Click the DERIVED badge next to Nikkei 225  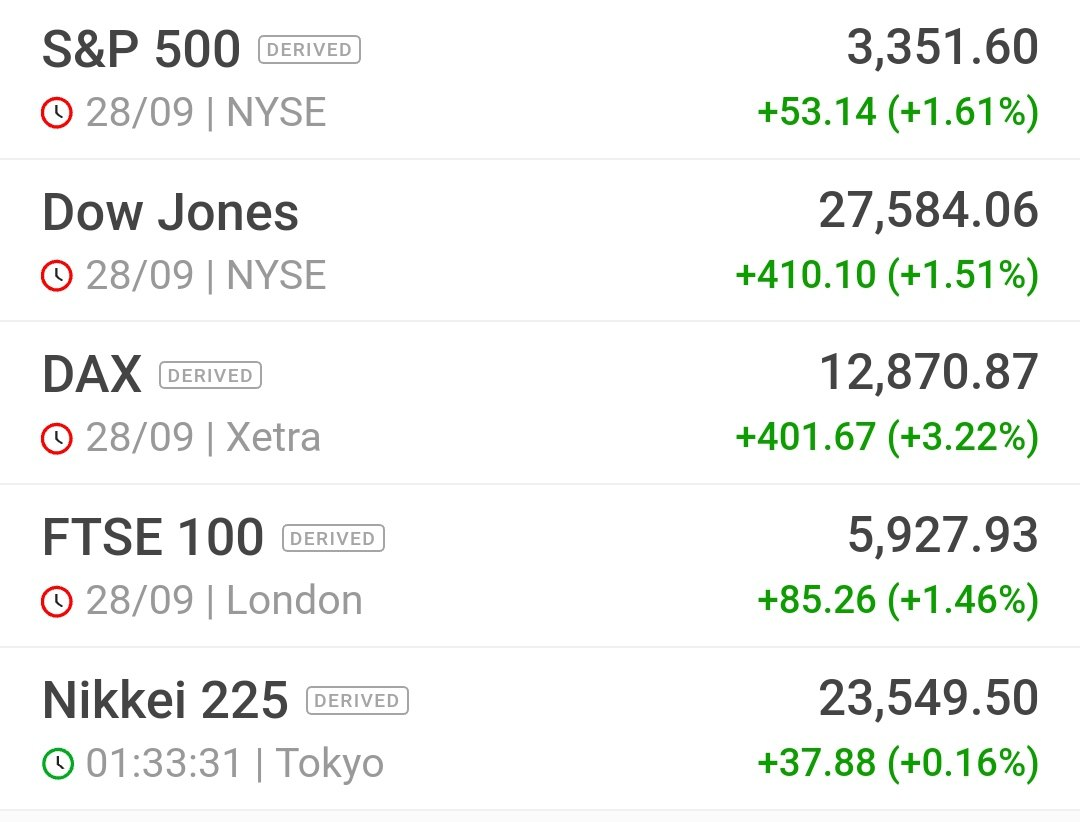(357, 701)
